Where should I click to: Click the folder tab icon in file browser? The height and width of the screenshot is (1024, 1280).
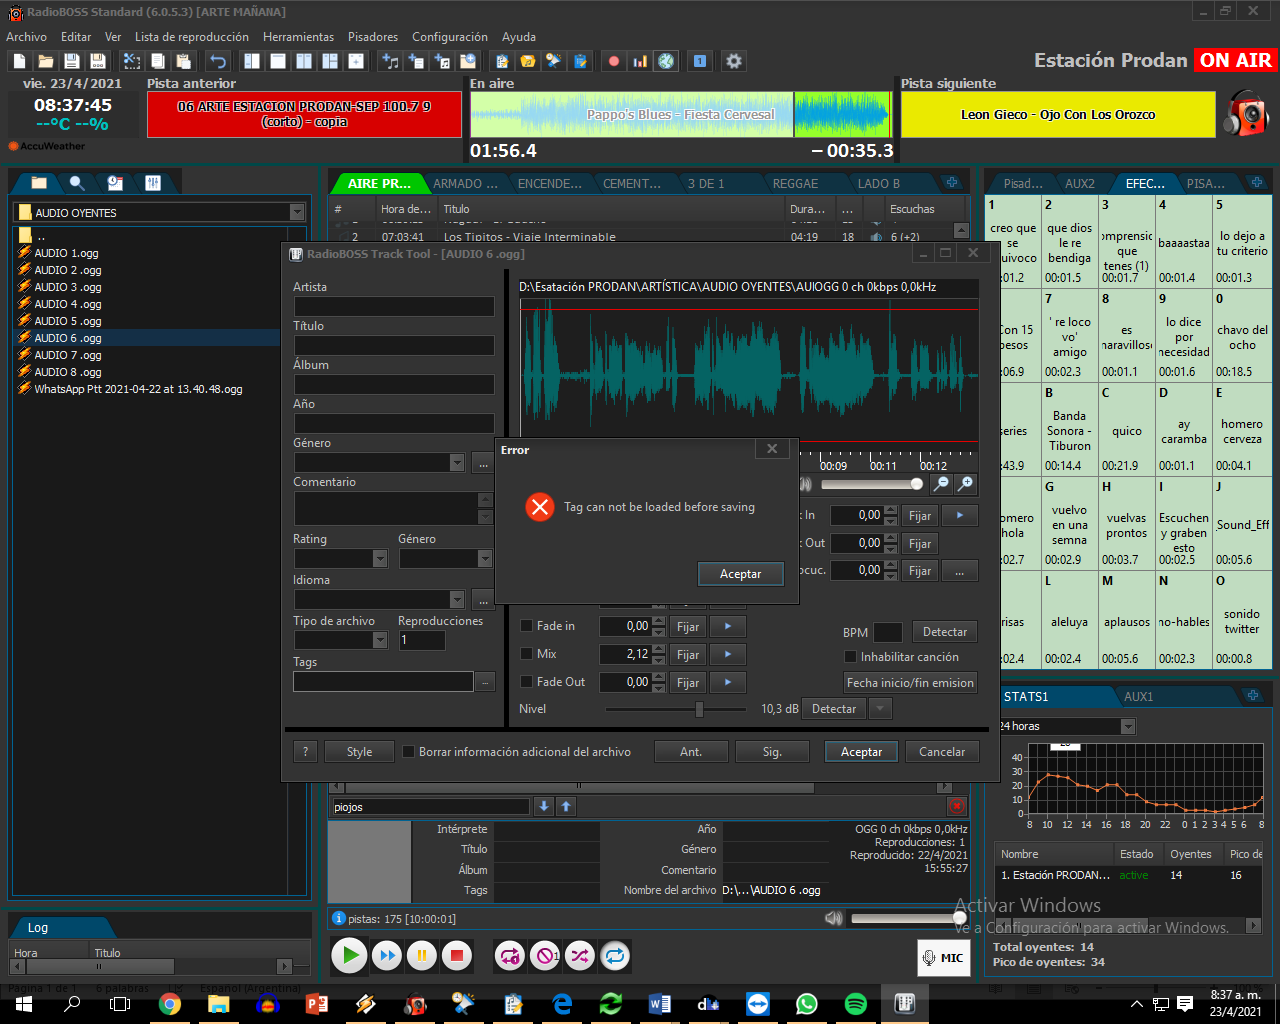click(x=39, y=183)
